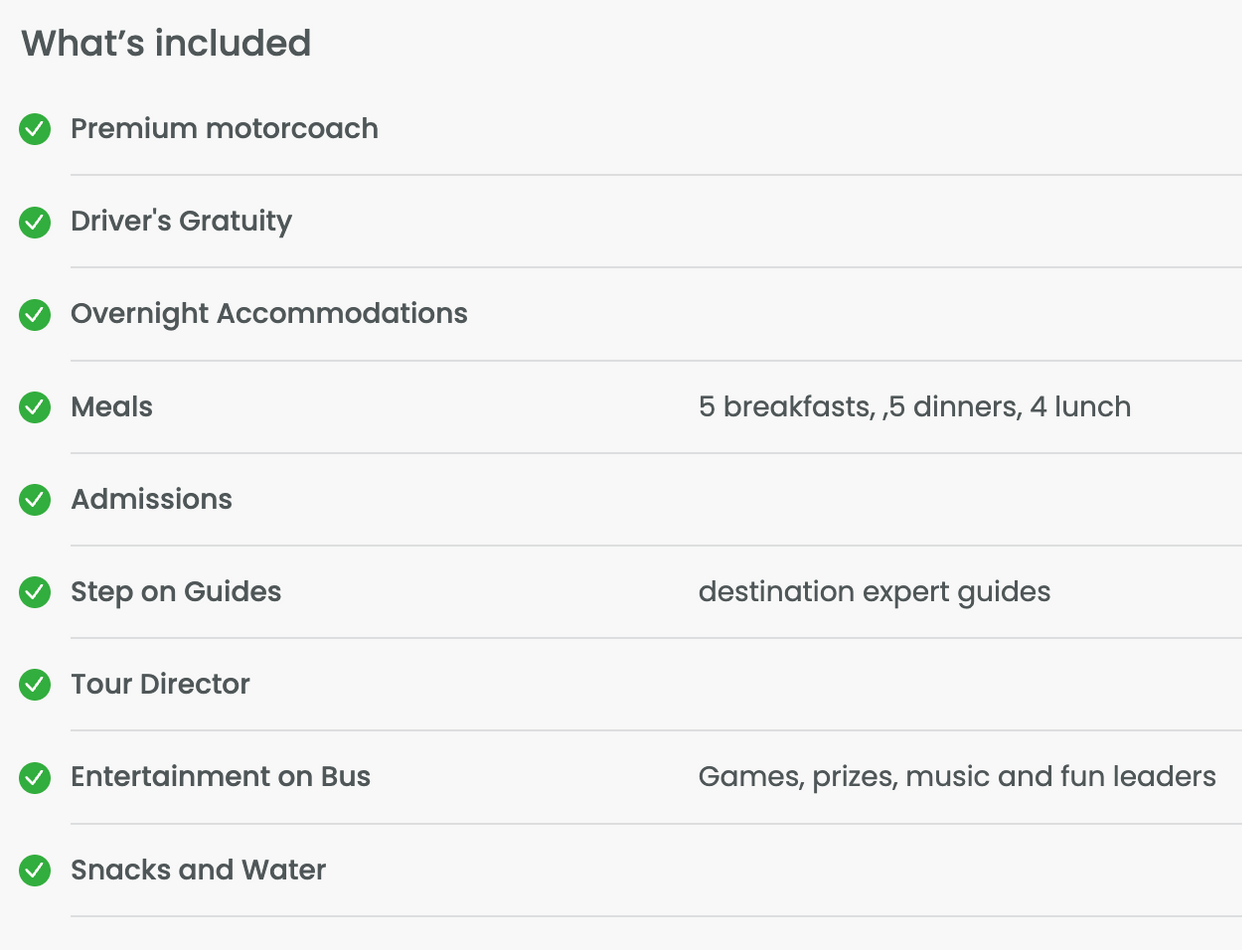Click the green checkmark next to Driver's Gratuity

(x=35, y=222)
